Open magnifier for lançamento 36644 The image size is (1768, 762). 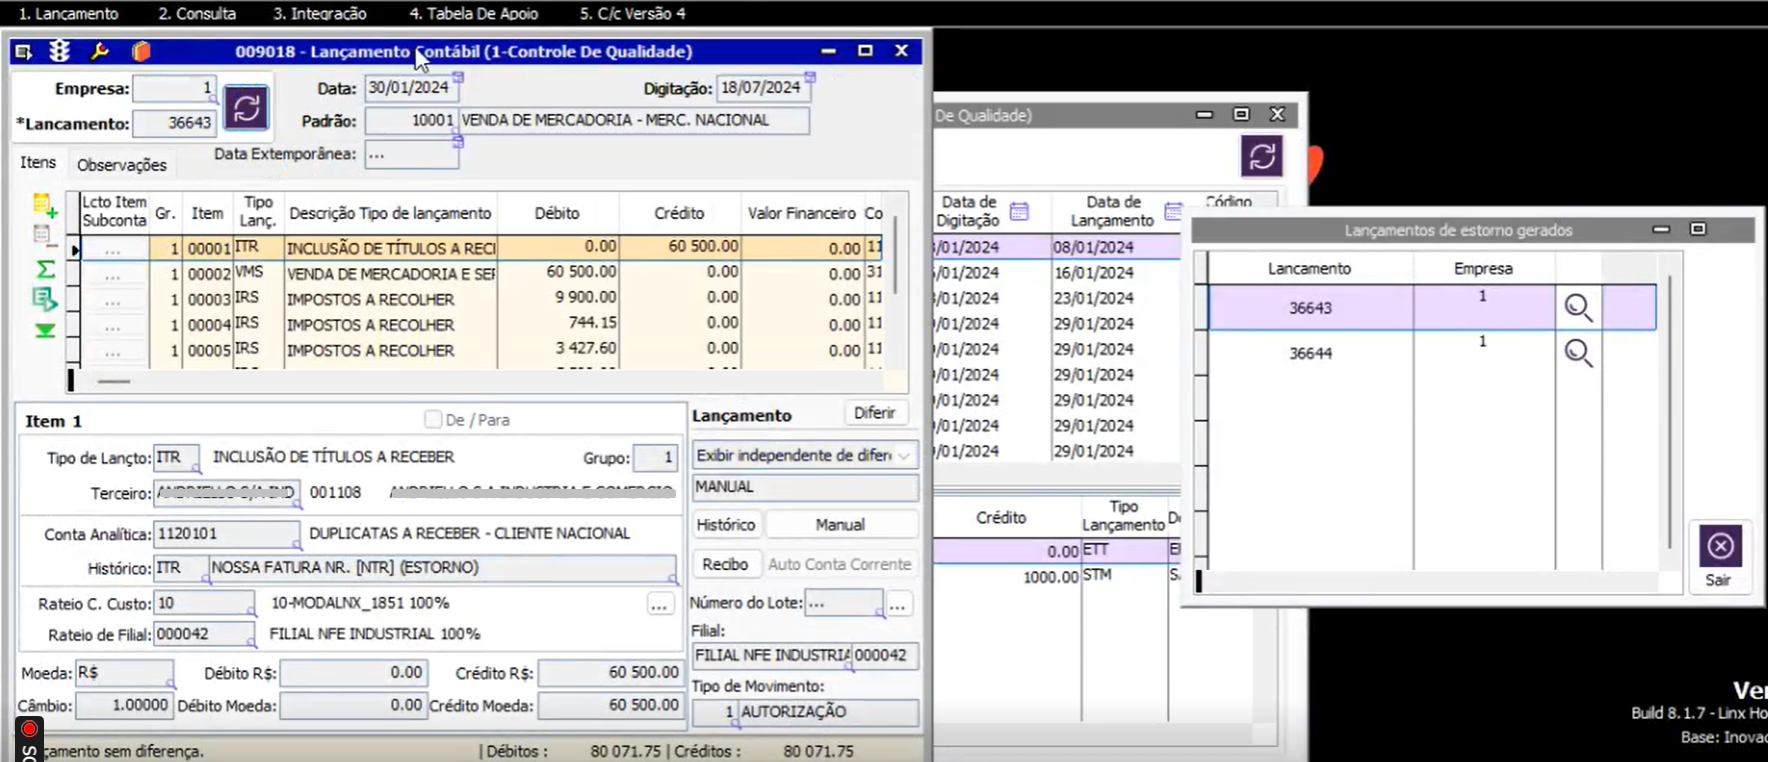point(1578,353)
